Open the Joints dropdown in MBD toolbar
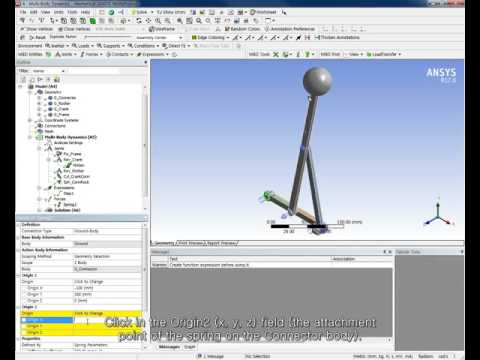This screenshot has height=360, width=480. [66, 54]
